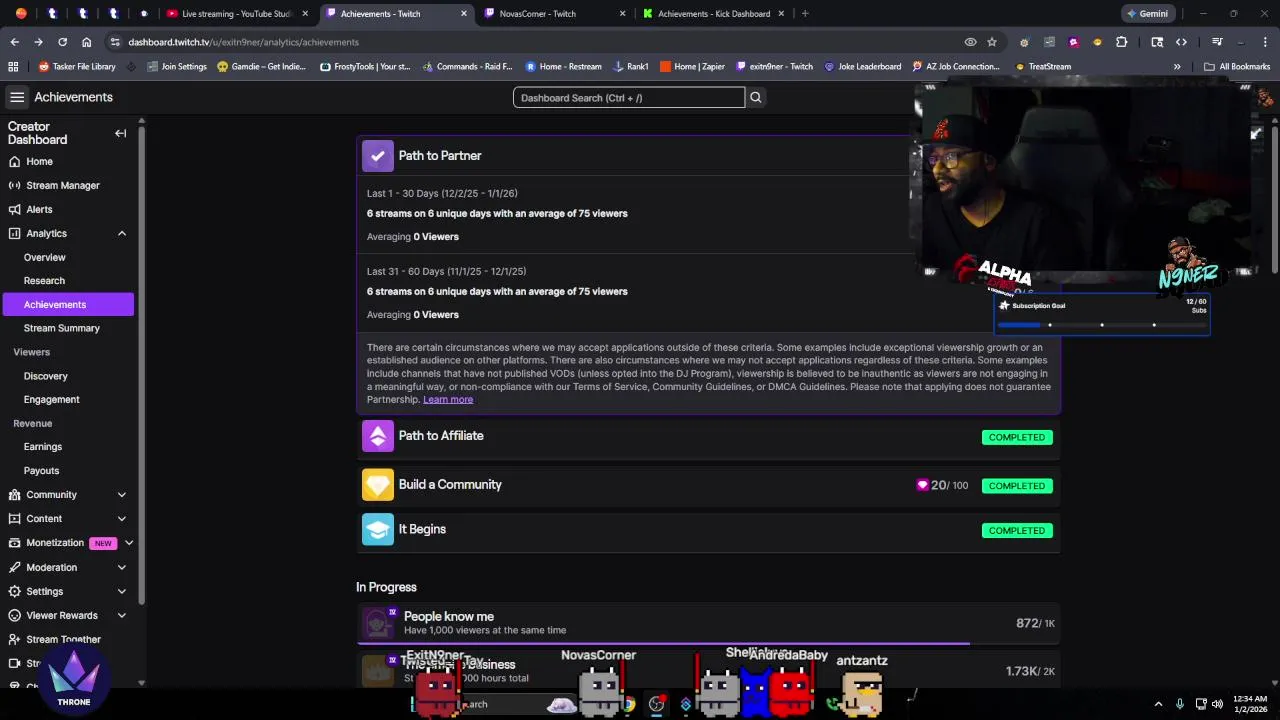Expand the Moderation sidebar section
This screenshot has height=720, width=1280.
click(122, 567)
